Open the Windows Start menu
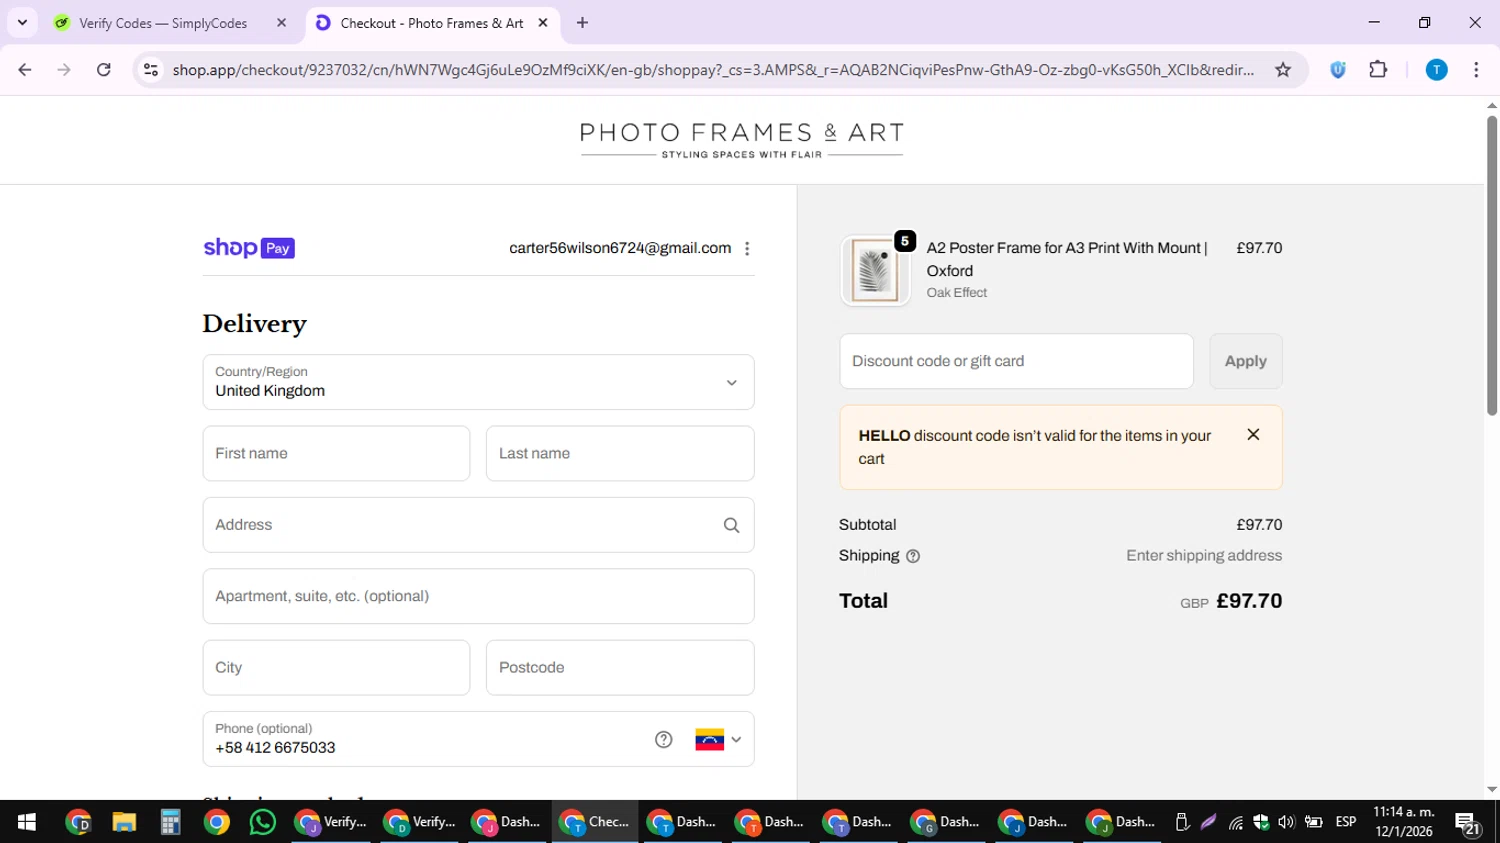 [27, 822]
